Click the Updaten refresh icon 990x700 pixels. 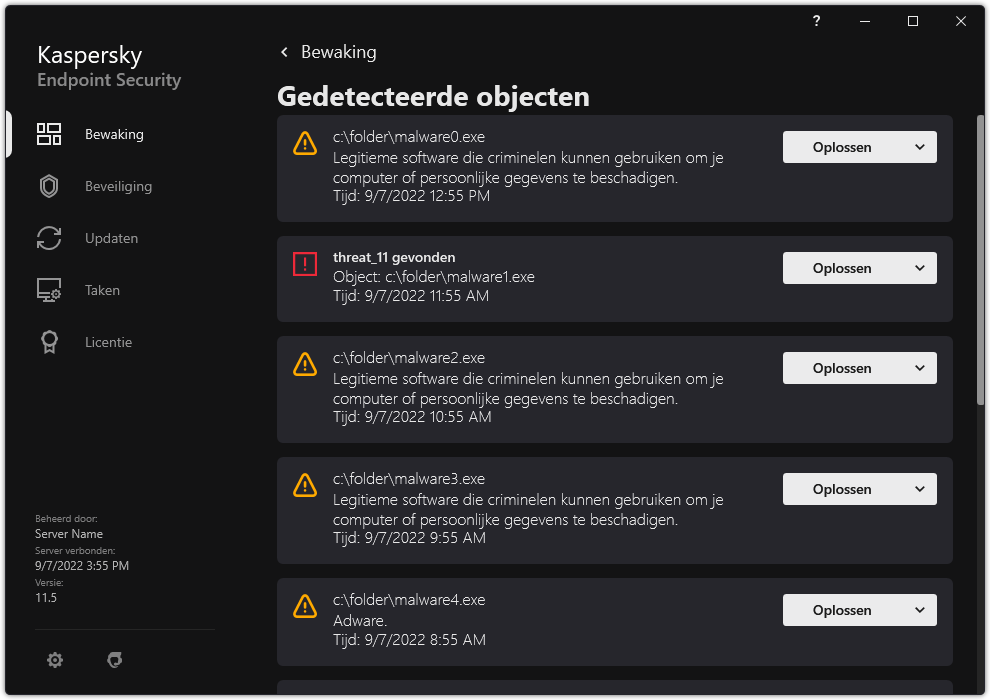[49, 237]
